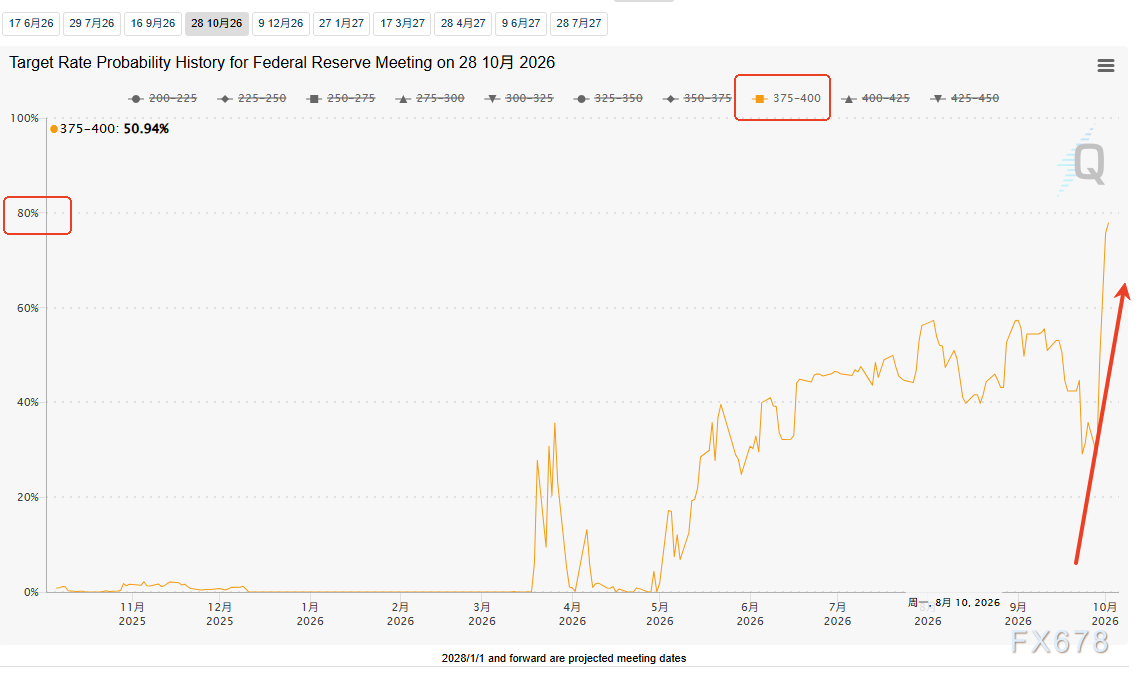Choose the 27 1月27 meeting tab

(x=341, y=23)
